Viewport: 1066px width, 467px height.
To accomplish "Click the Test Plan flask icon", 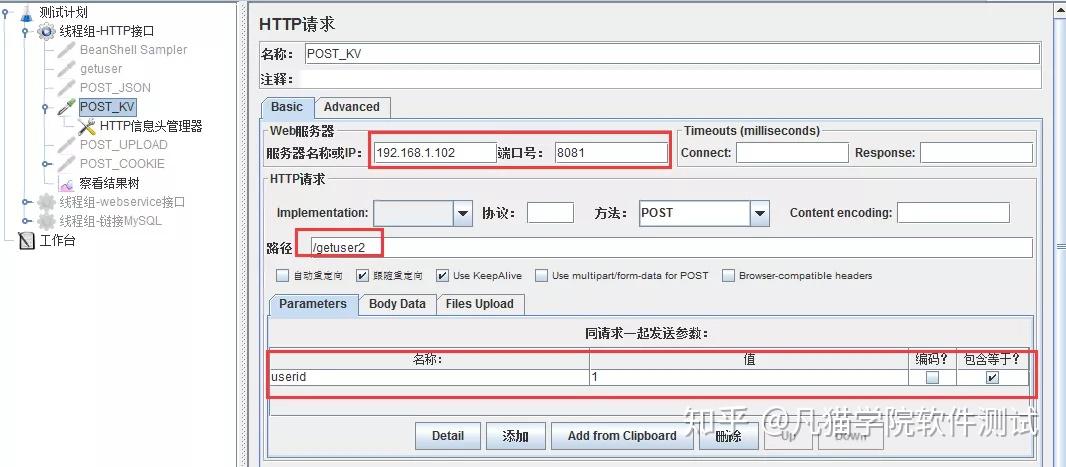I will [x=27, y=12].
